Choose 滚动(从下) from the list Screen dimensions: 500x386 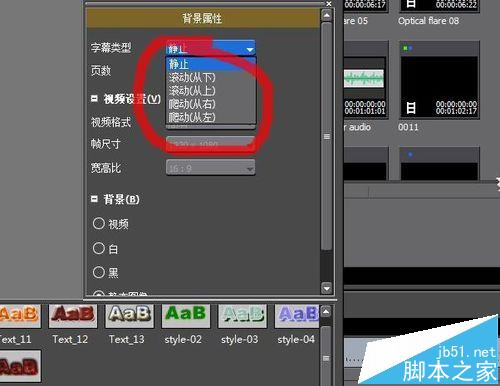[x=211, y=77]
